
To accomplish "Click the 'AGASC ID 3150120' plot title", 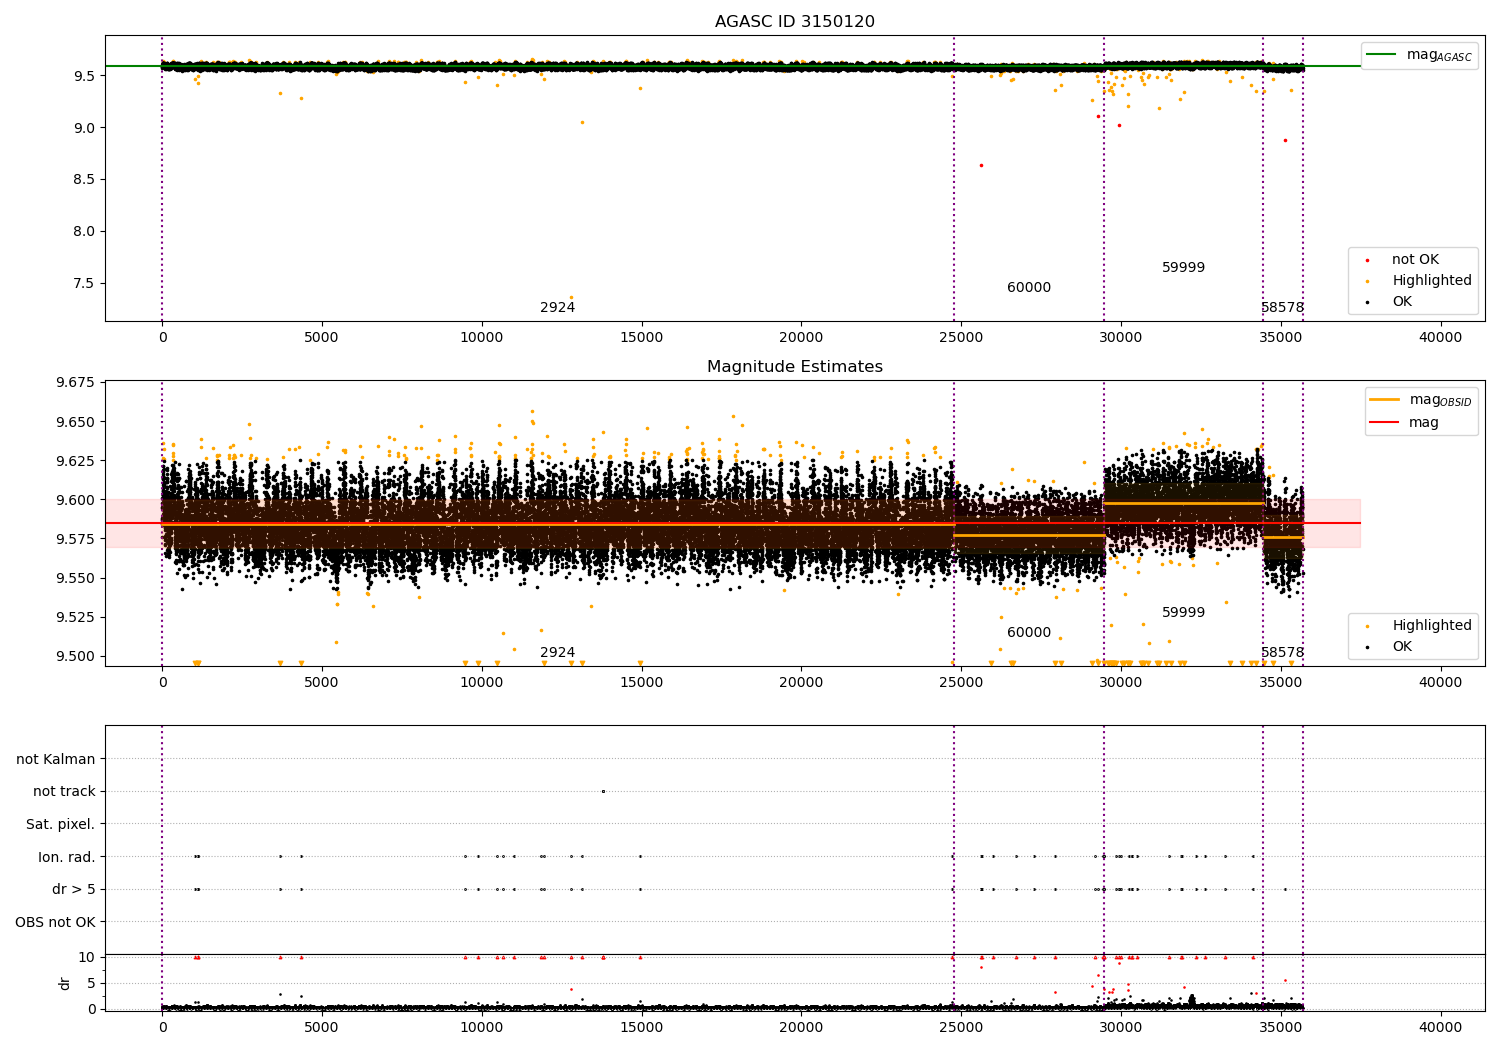I will [794, 22].
